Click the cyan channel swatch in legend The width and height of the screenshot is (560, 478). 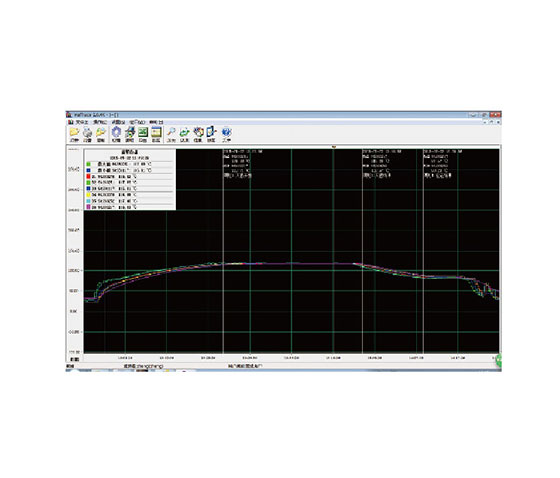pyautogui.click(x=88, y=201)
